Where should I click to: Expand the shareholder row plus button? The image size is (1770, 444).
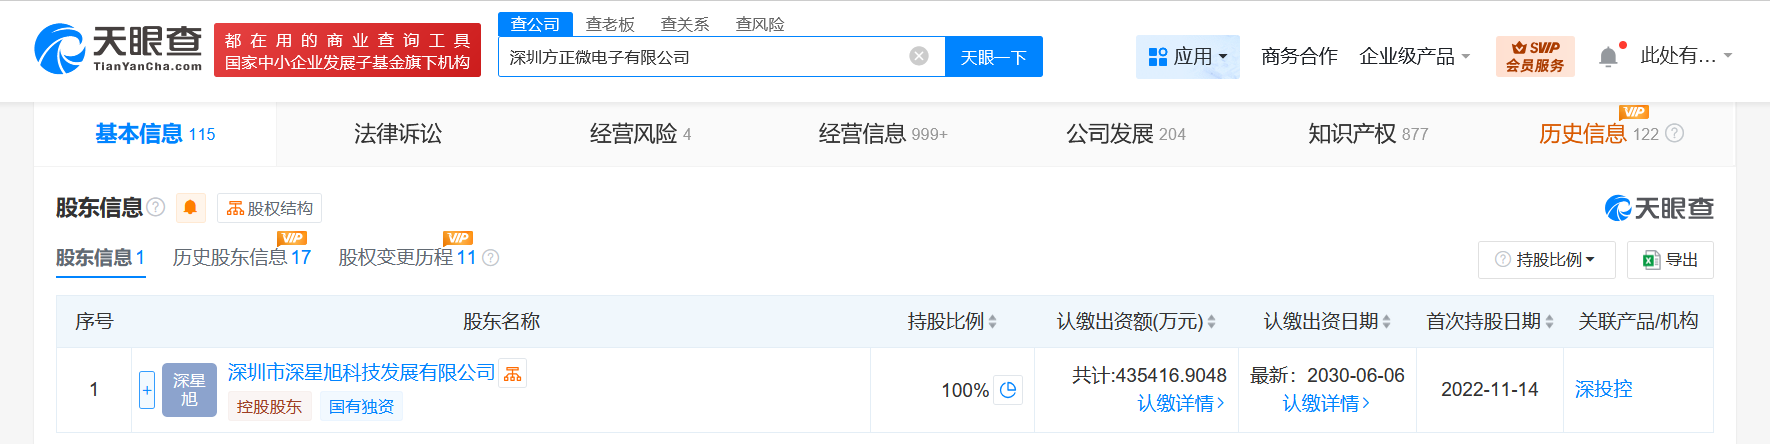coord(147,390)
